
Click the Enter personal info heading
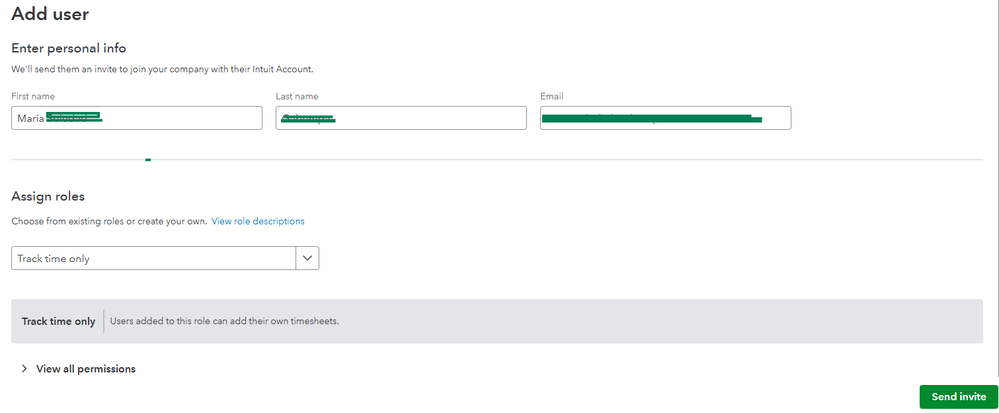(68, 48)
